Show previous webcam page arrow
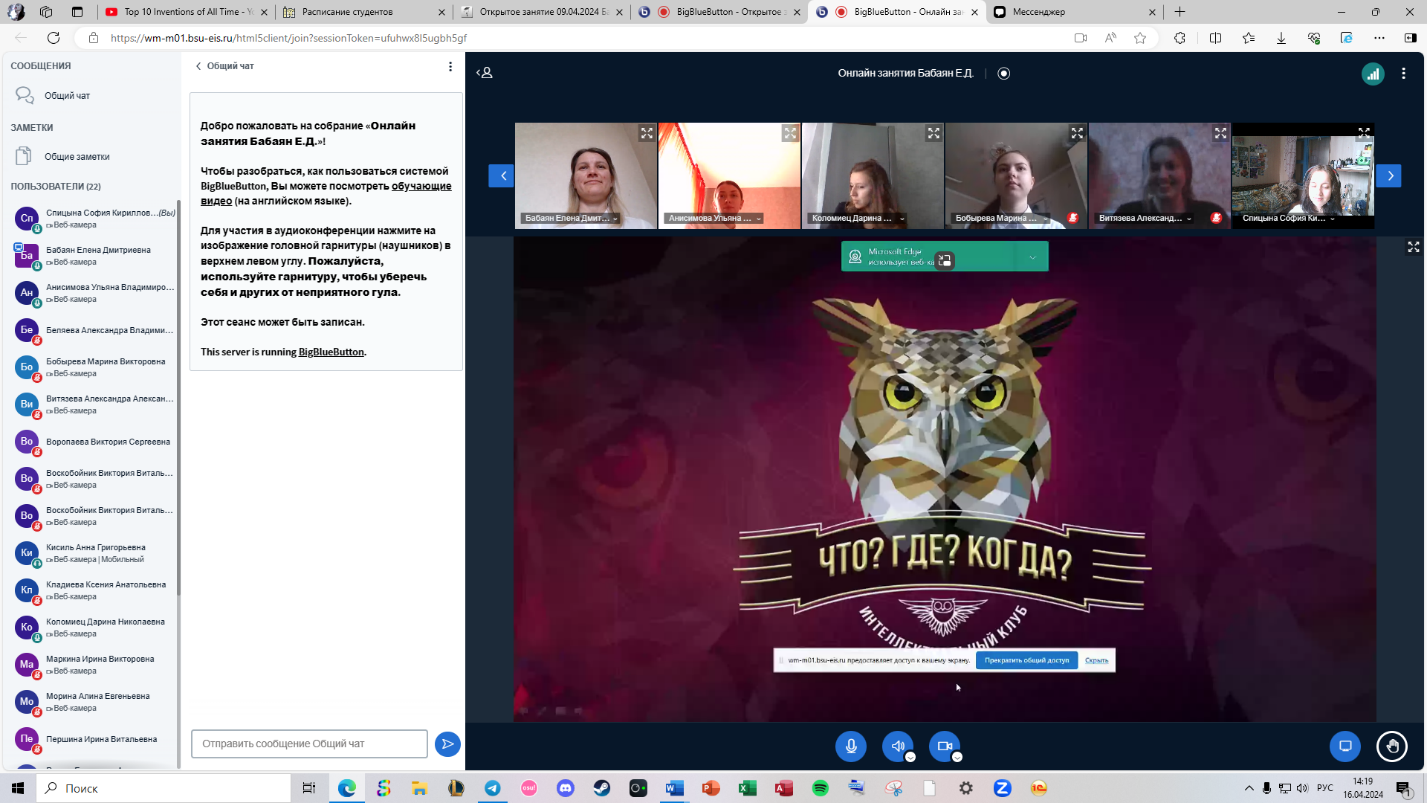The width and height of the screenshot is (1427, 803). 501,175
